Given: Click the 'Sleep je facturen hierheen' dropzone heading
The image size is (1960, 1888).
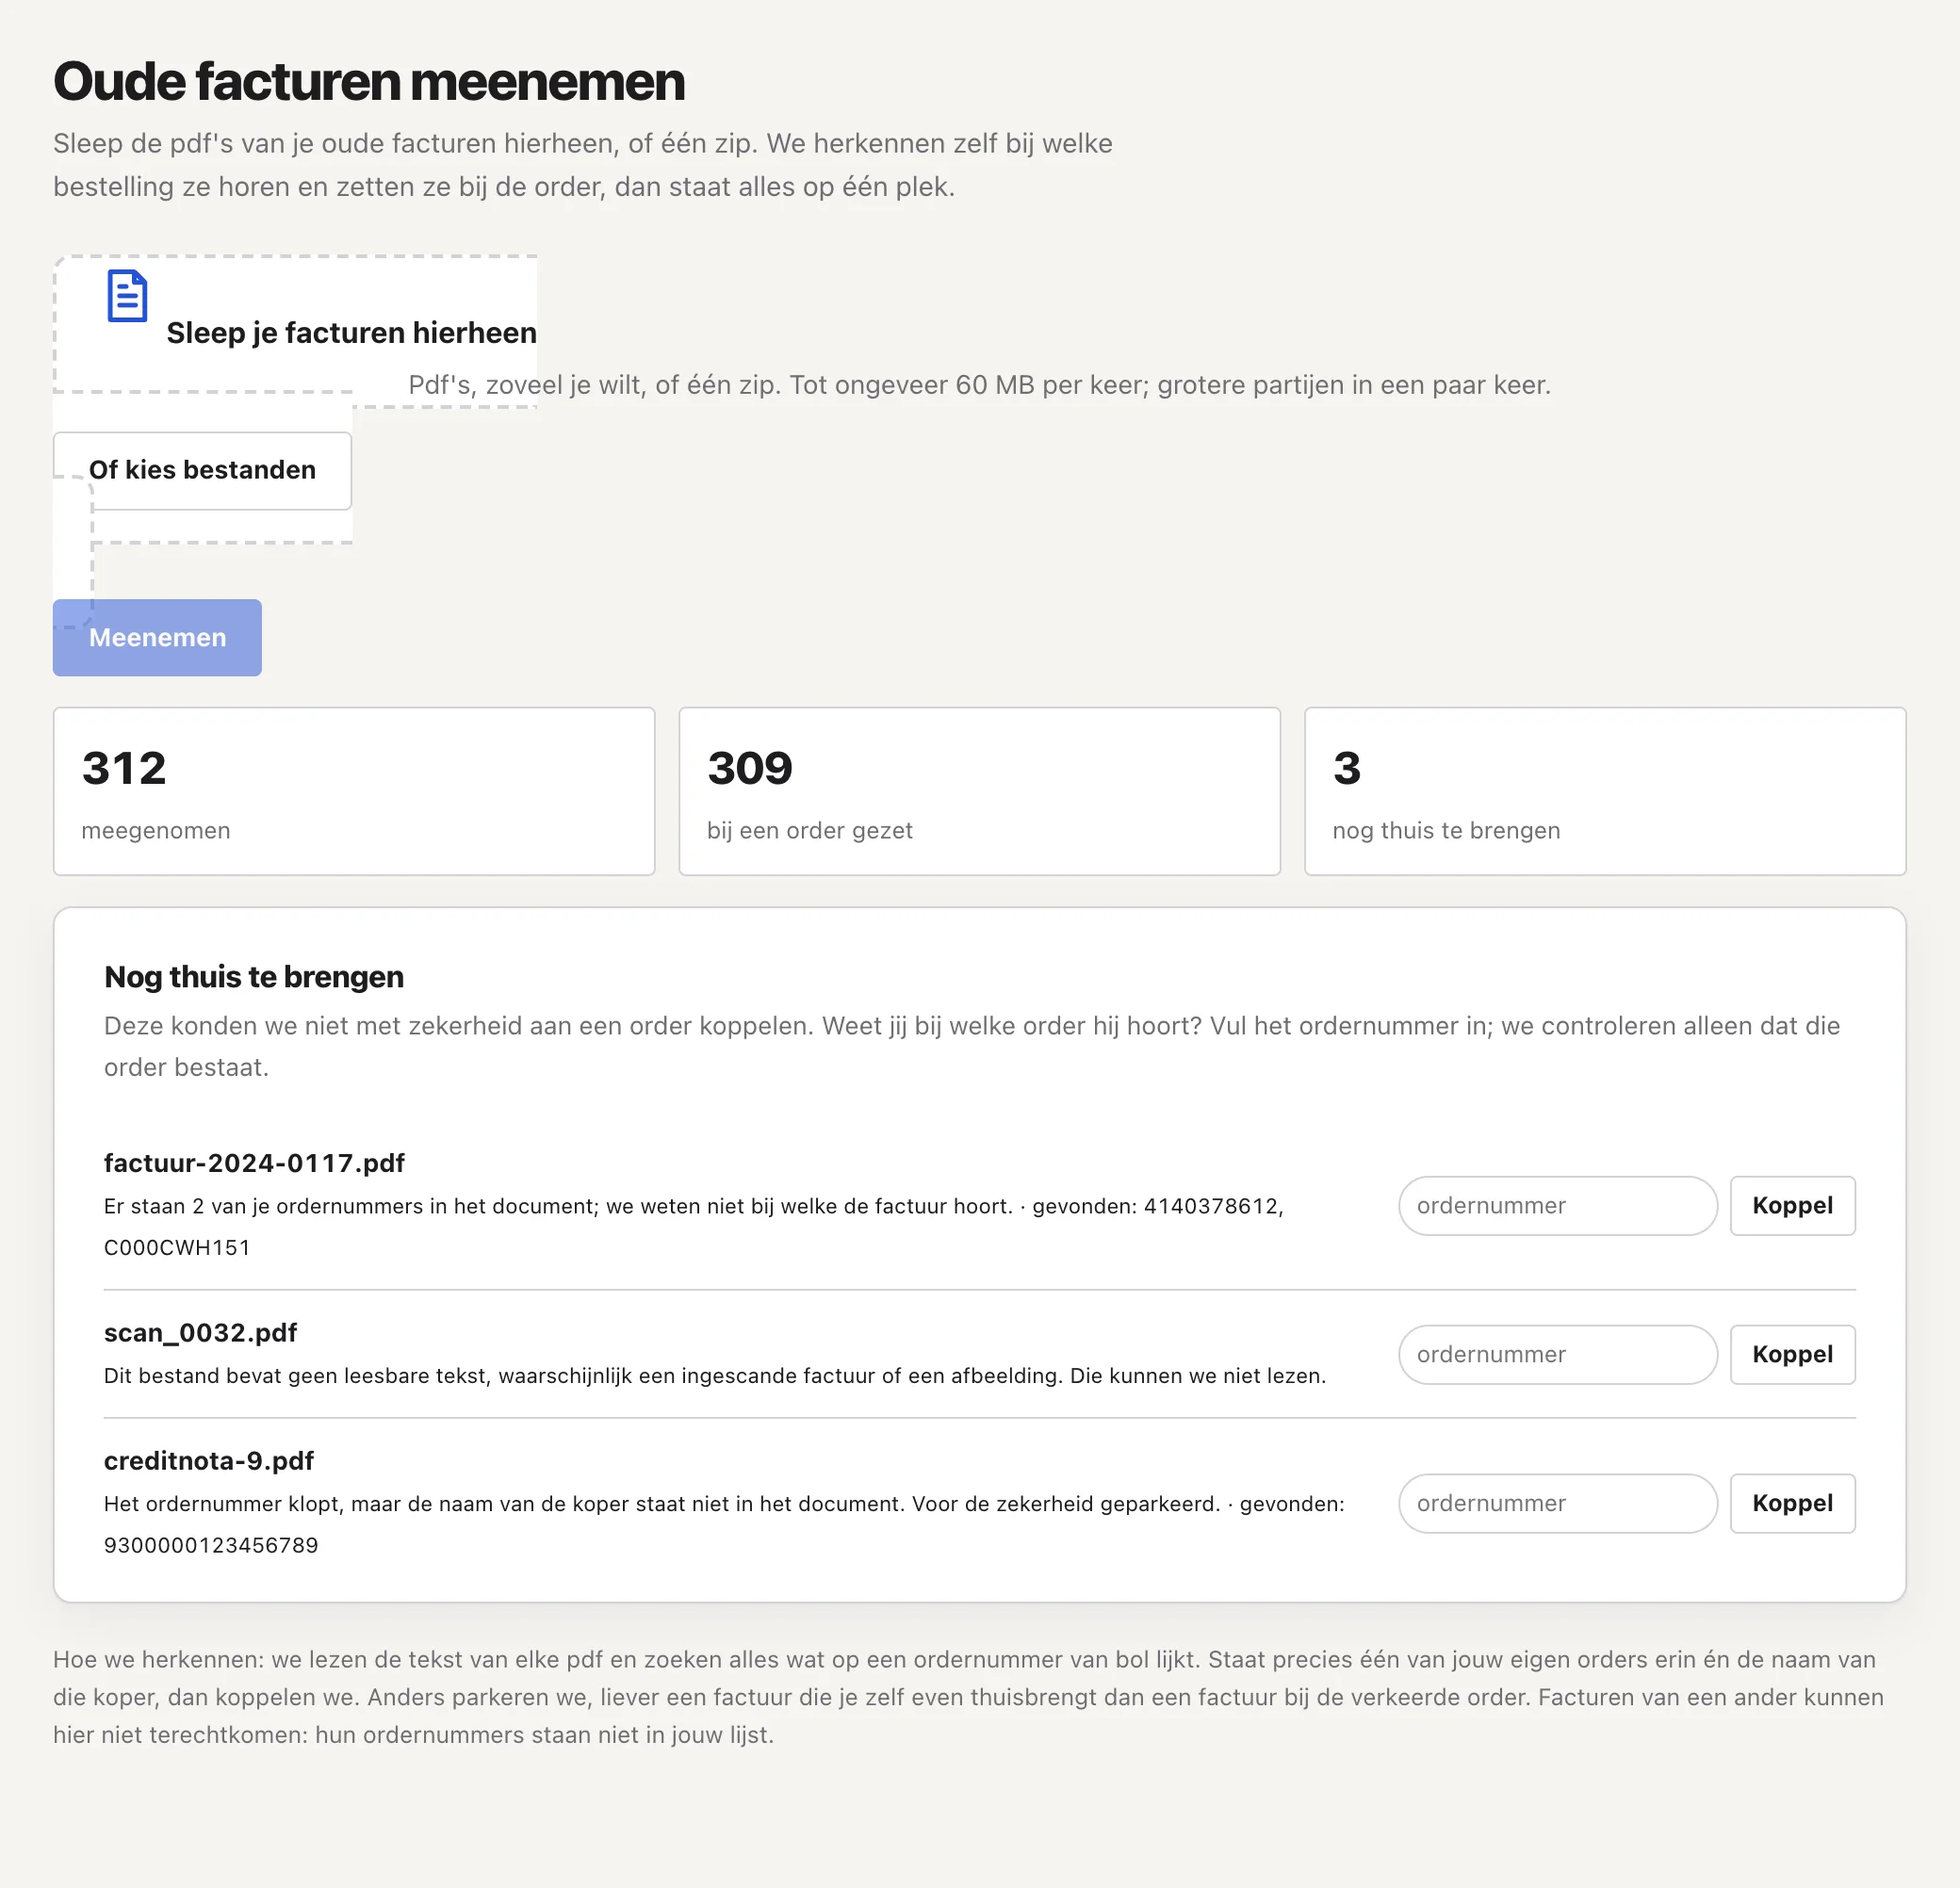Looking at the screenshot, I should (351, 333).
